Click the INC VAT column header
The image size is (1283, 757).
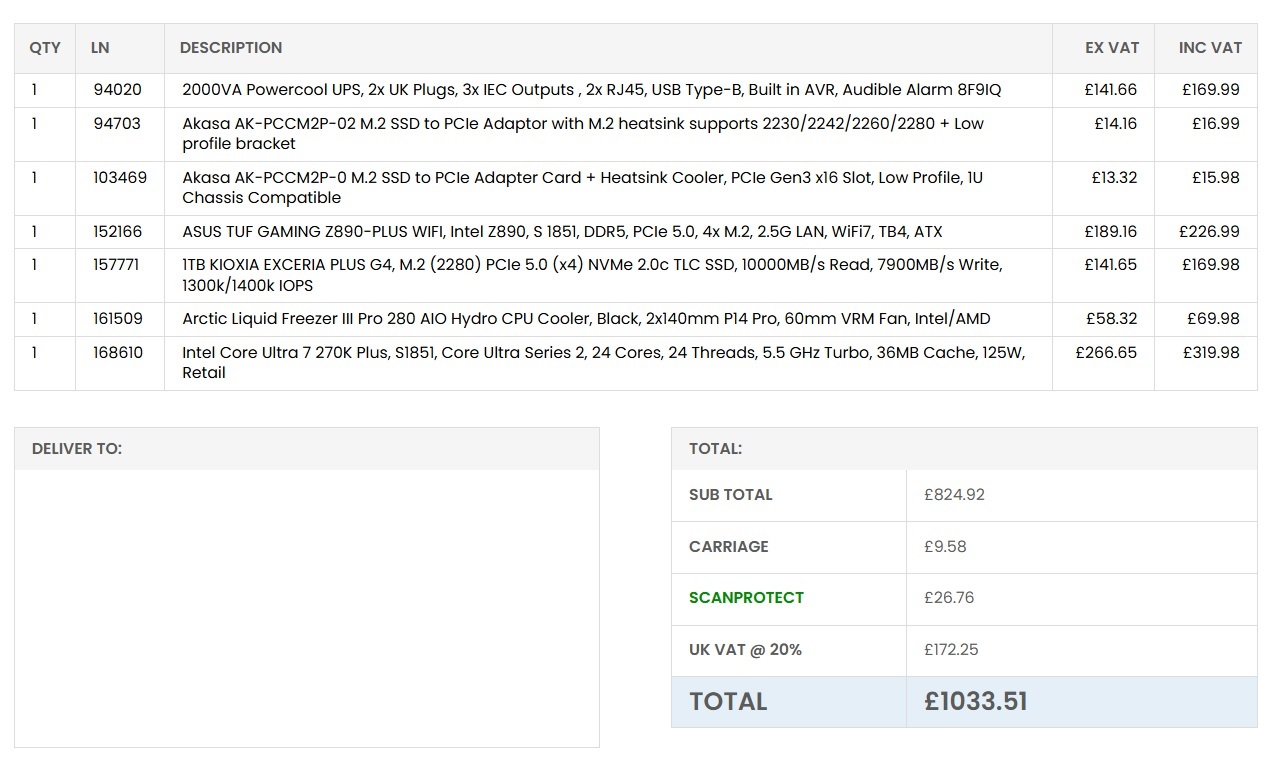(x=1210, y=48)
